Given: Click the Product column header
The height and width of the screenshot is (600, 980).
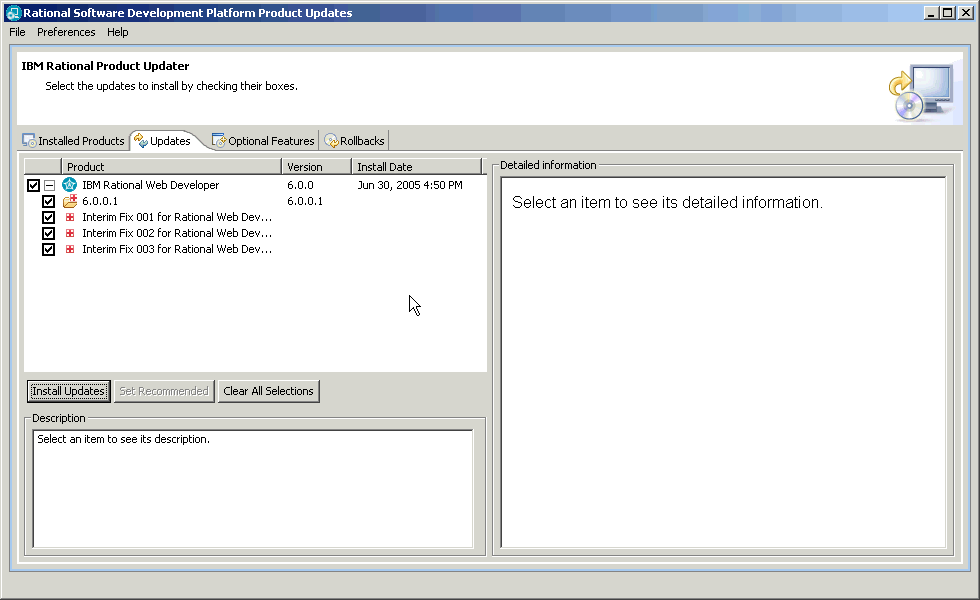Looking at the screenshot, I should click(171, 167).
